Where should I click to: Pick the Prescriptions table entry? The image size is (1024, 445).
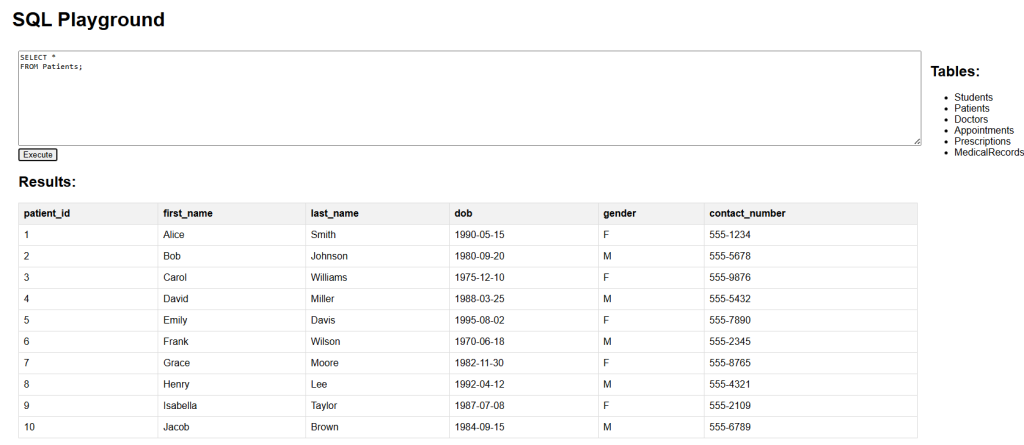982,141
